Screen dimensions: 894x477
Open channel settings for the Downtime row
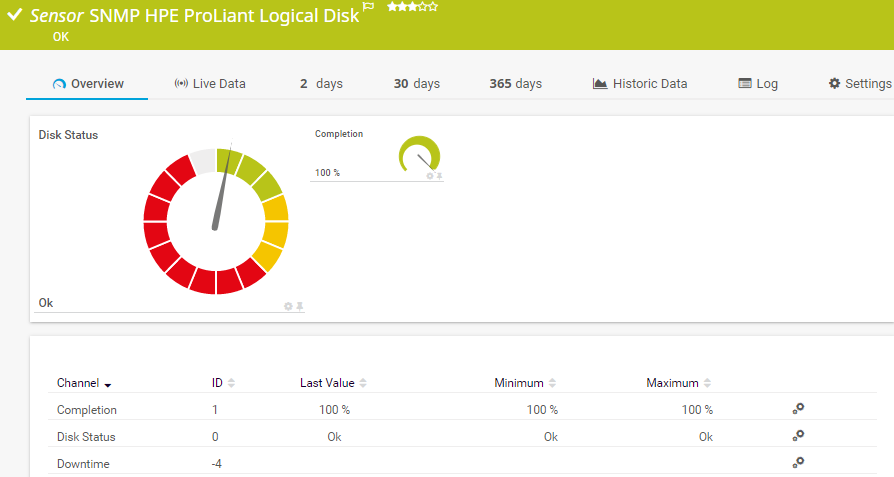[x=798, y=463]
